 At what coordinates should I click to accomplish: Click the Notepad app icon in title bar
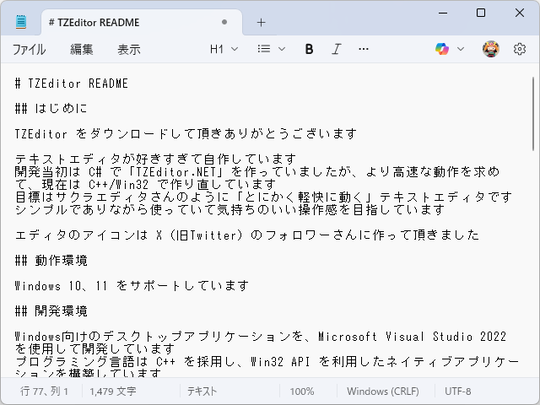click(21, 22)
